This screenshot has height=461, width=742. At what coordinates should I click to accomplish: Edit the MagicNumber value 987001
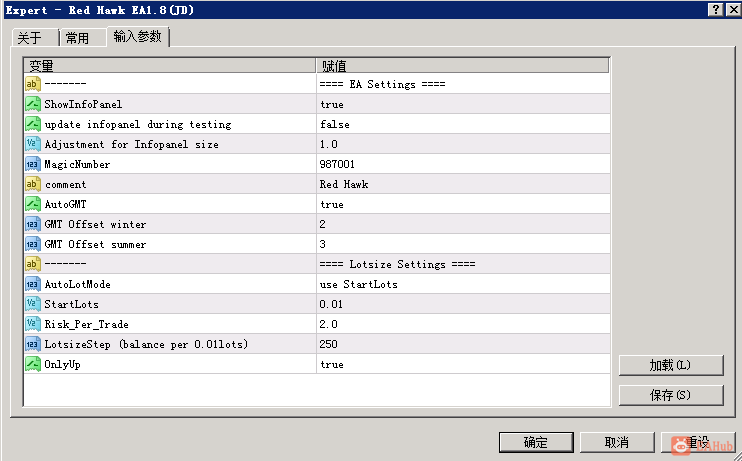click(x=337, y=164)
